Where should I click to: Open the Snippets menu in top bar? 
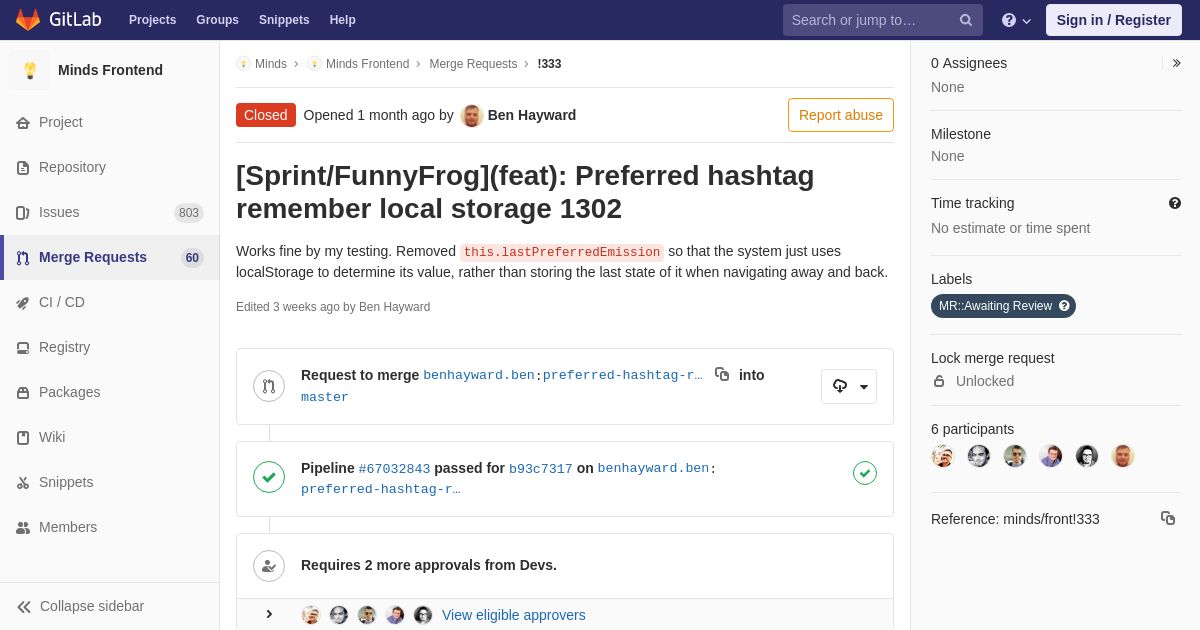(284, 20)
